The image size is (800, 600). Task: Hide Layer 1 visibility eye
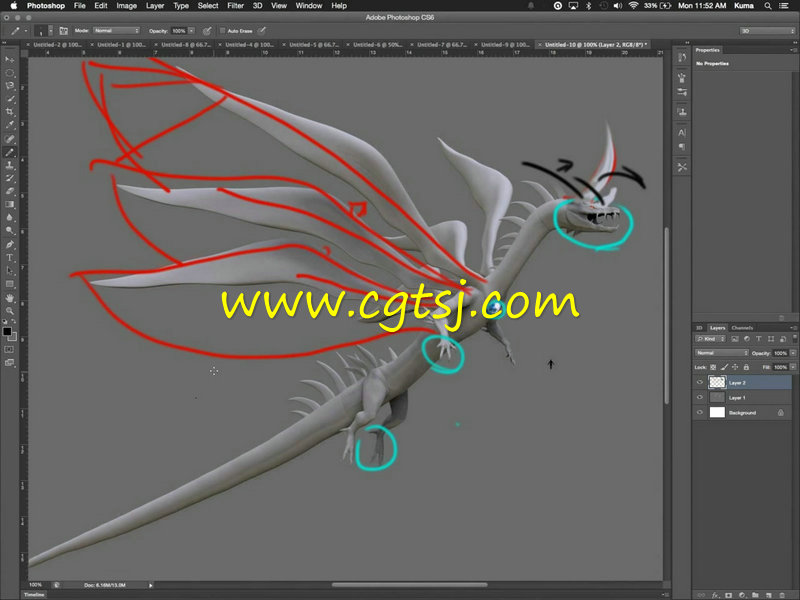tap(700, 397)
